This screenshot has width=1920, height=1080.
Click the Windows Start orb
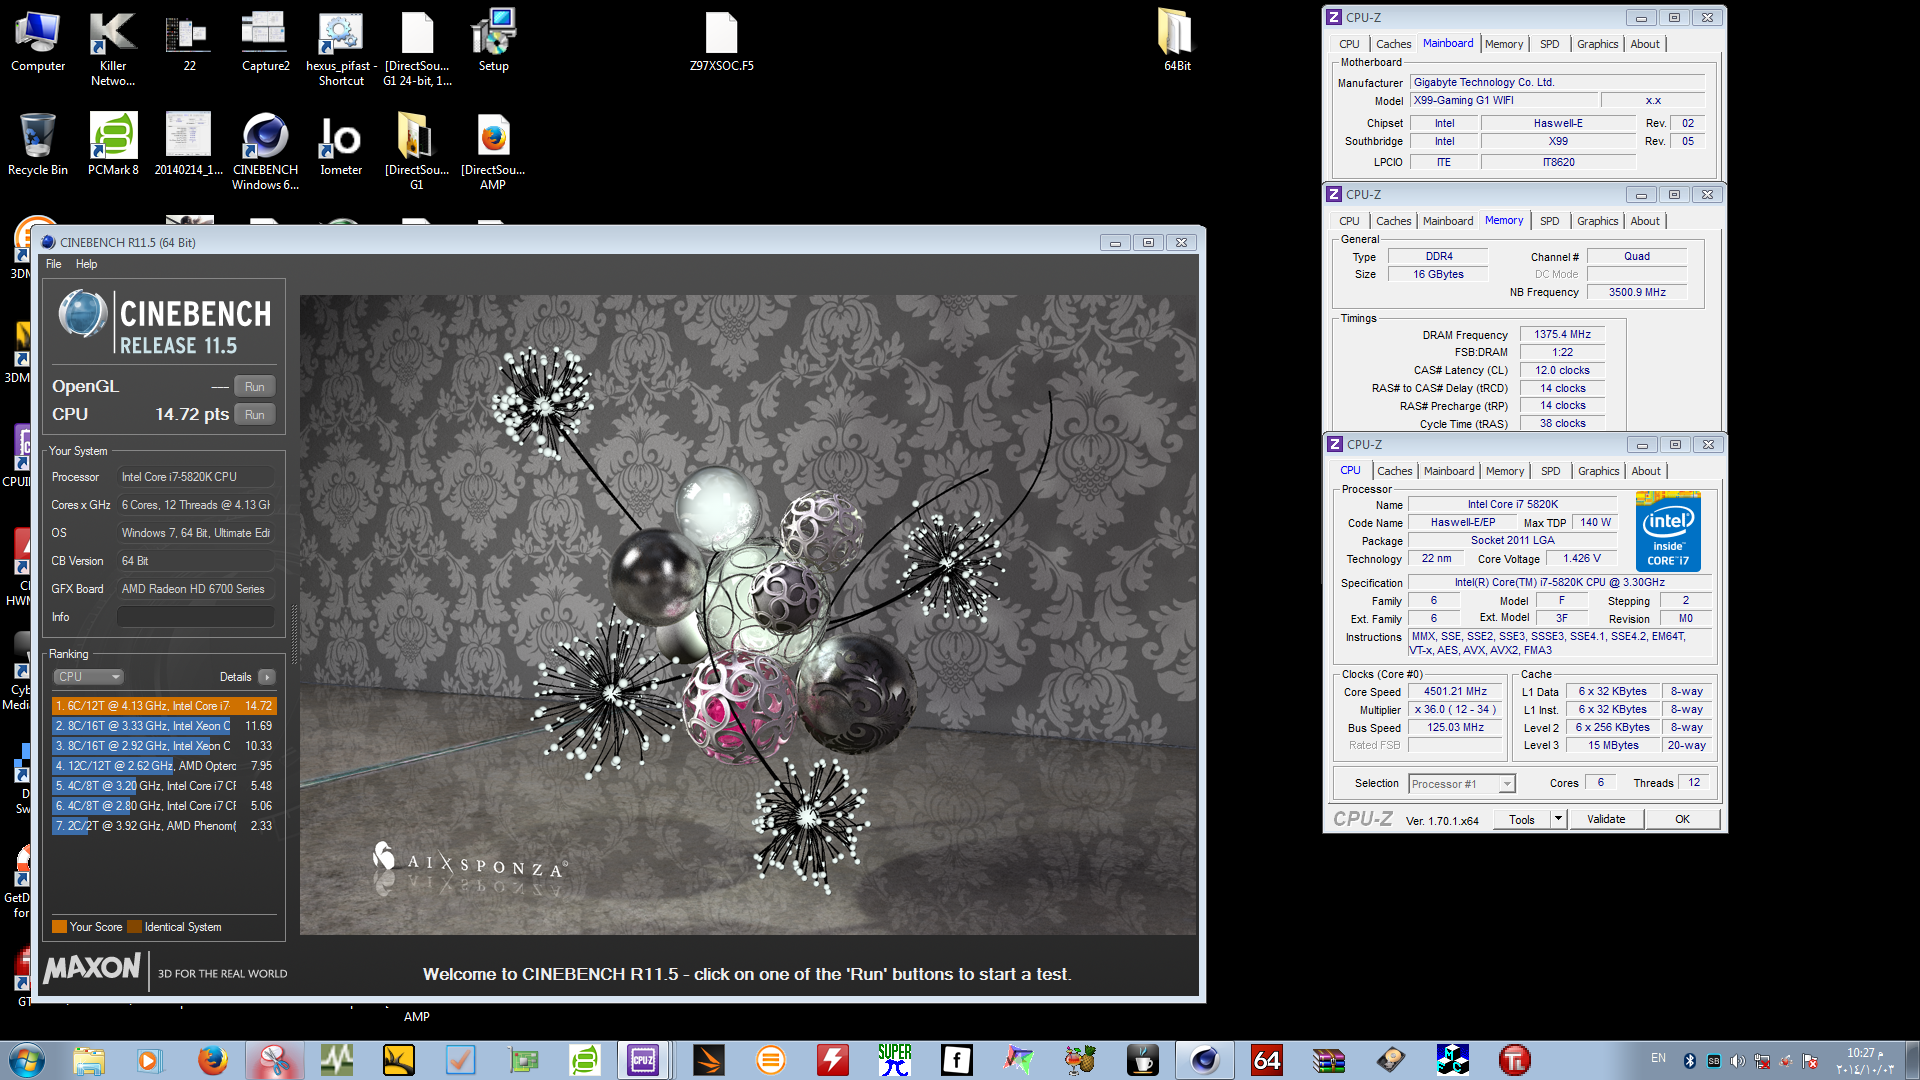pyautogui.click(x=27, y=1060)
